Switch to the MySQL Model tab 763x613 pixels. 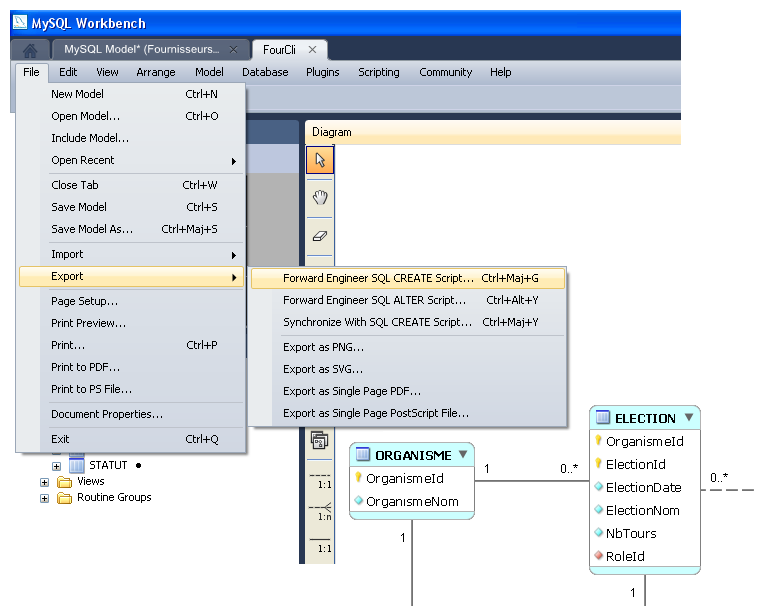(142, 50)
